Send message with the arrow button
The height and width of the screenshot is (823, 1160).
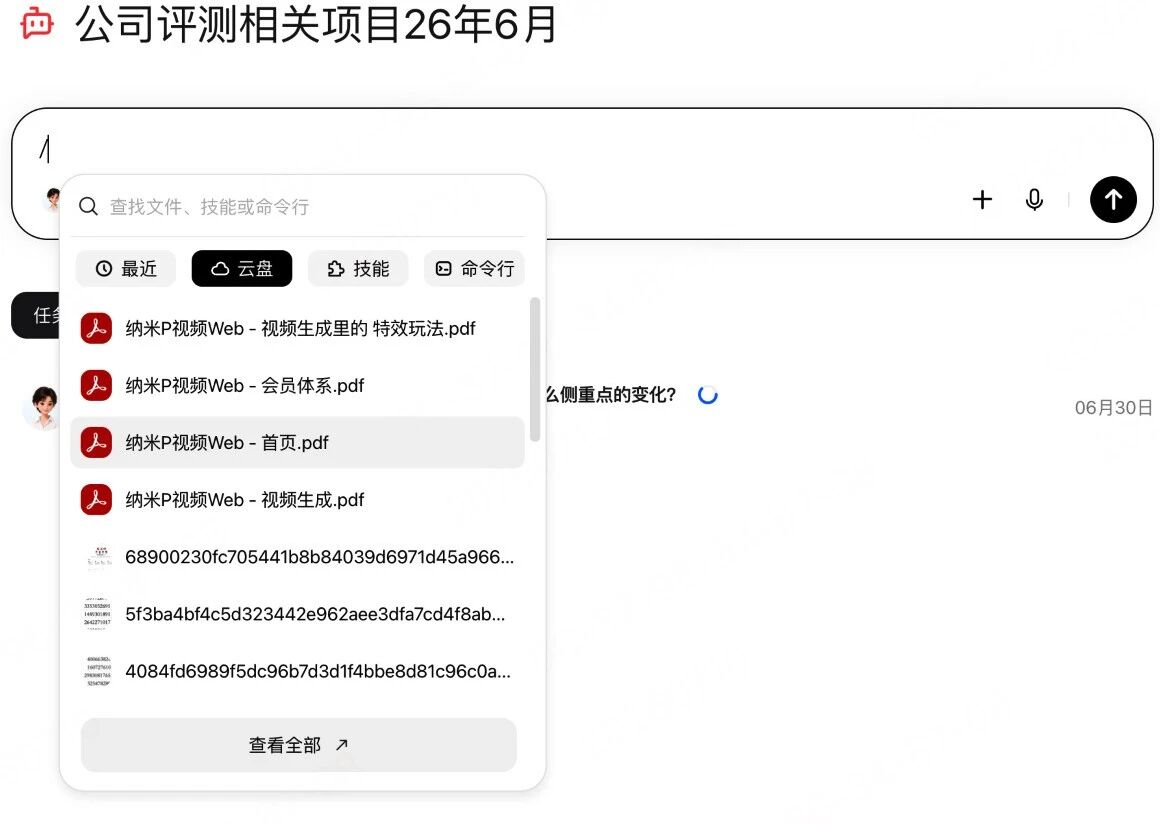(x=1113, y=199)
